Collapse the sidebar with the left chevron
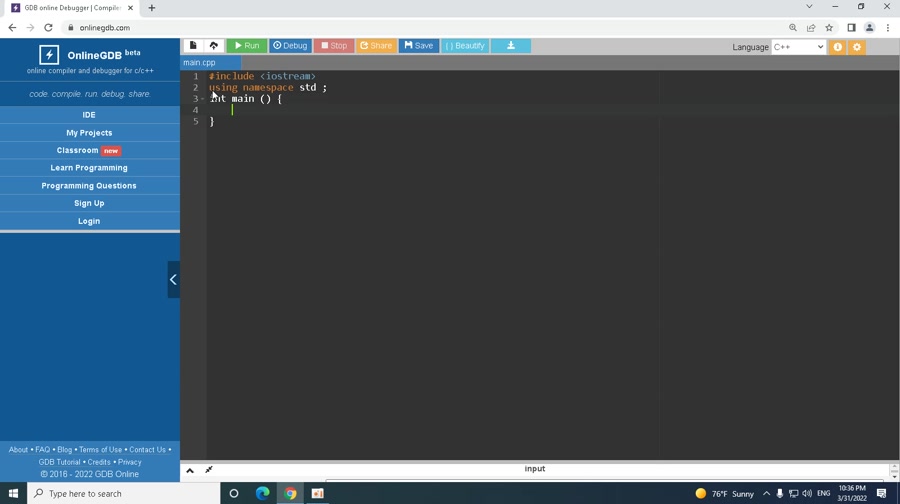Image resolution: width=900 pixels, height=504 pixels. click(x=173, y=280)
